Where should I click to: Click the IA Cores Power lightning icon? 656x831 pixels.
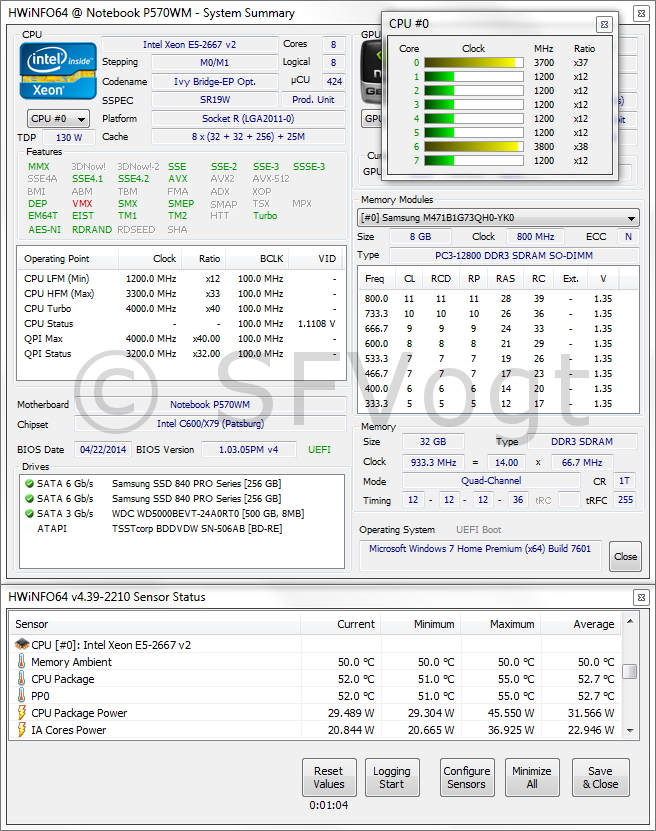click(22, 729)
